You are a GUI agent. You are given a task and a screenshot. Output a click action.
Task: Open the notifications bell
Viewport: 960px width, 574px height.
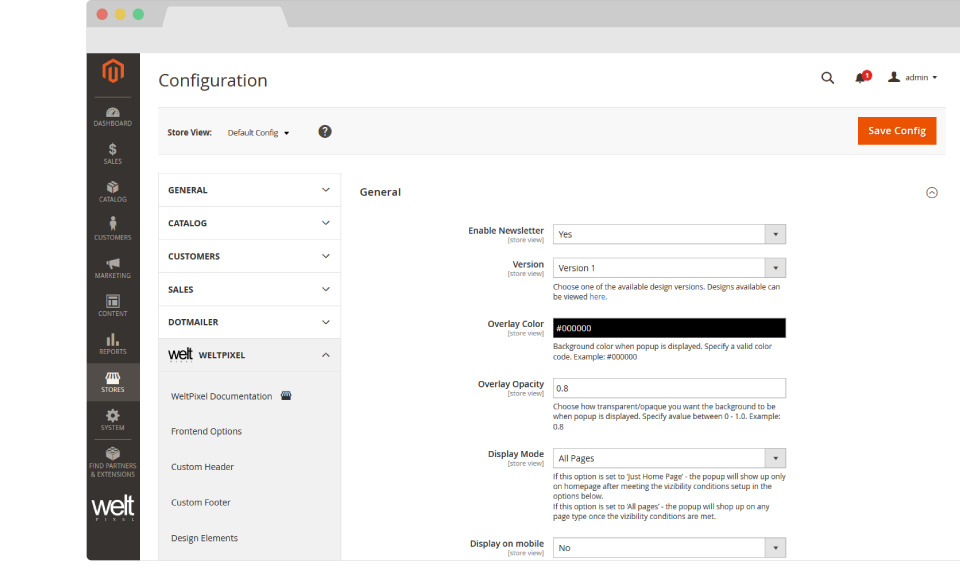coord(860,78)
